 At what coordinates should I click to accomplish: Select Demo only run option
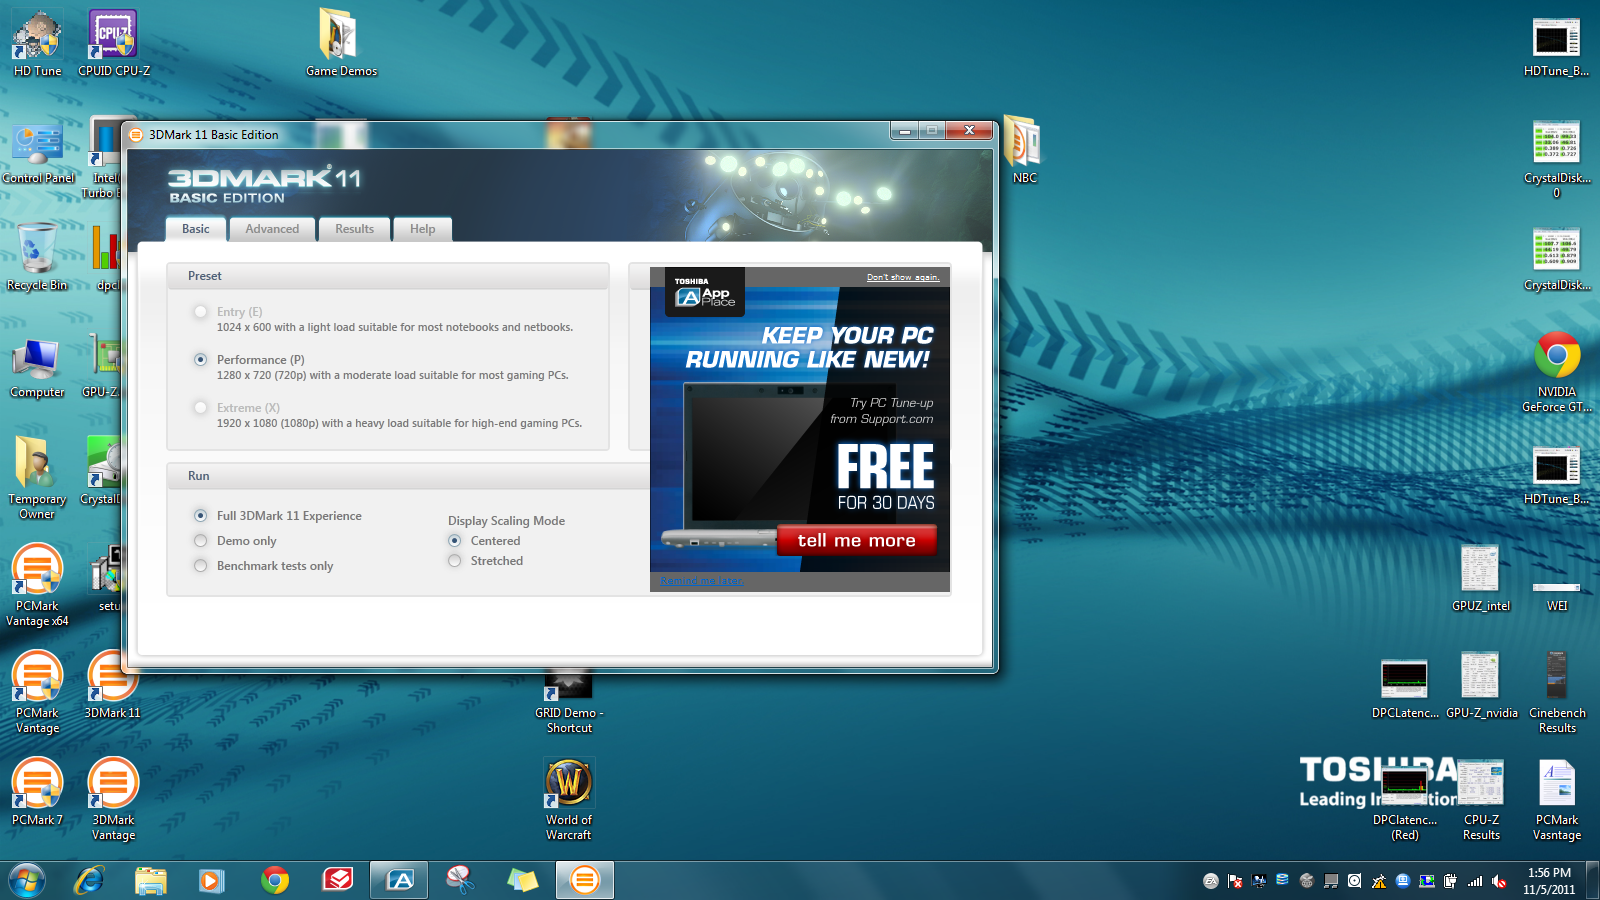click(201, 541)
